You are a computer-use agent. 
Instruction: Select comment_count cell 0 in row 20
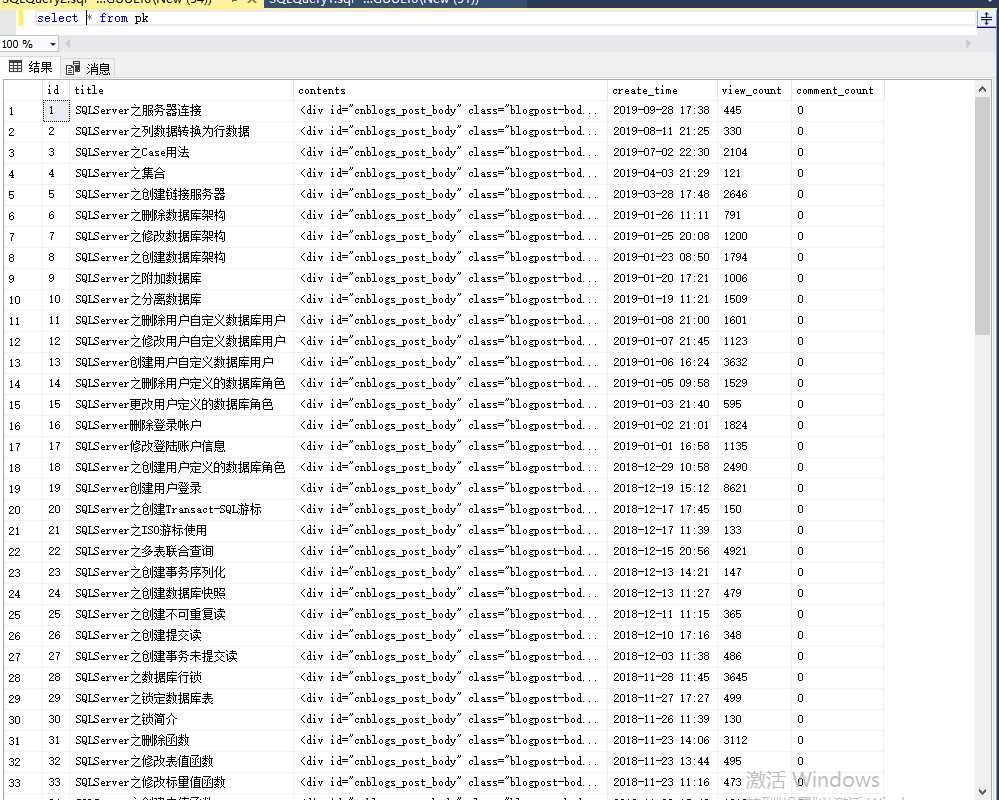(x=838, y=510)
